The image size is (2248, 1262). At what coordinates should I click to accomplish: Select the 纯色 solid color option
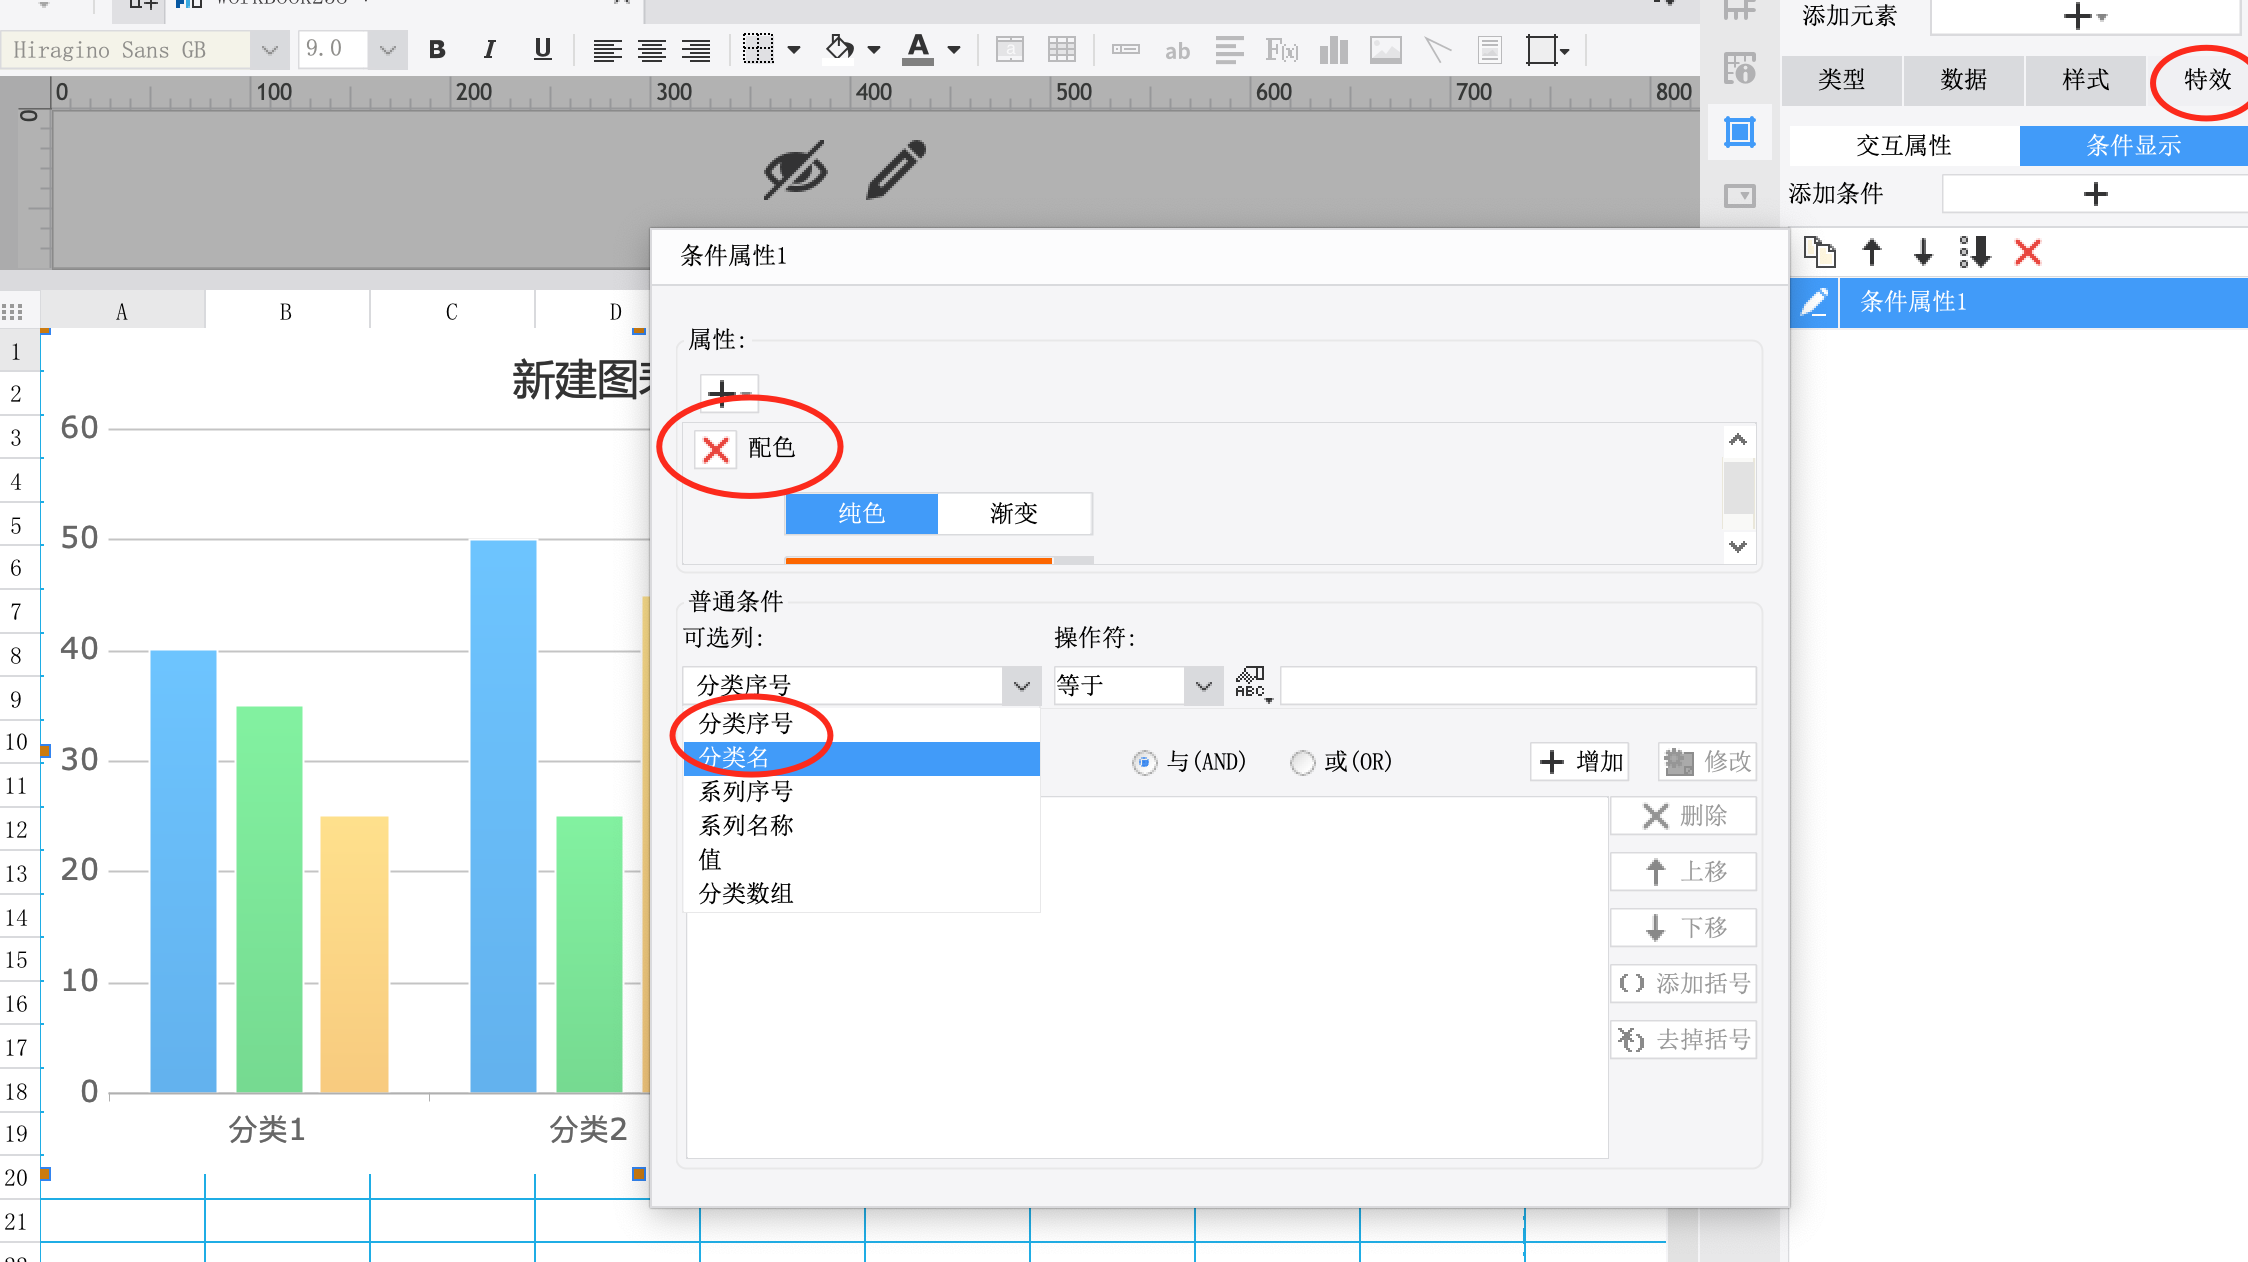coord(862,513)
